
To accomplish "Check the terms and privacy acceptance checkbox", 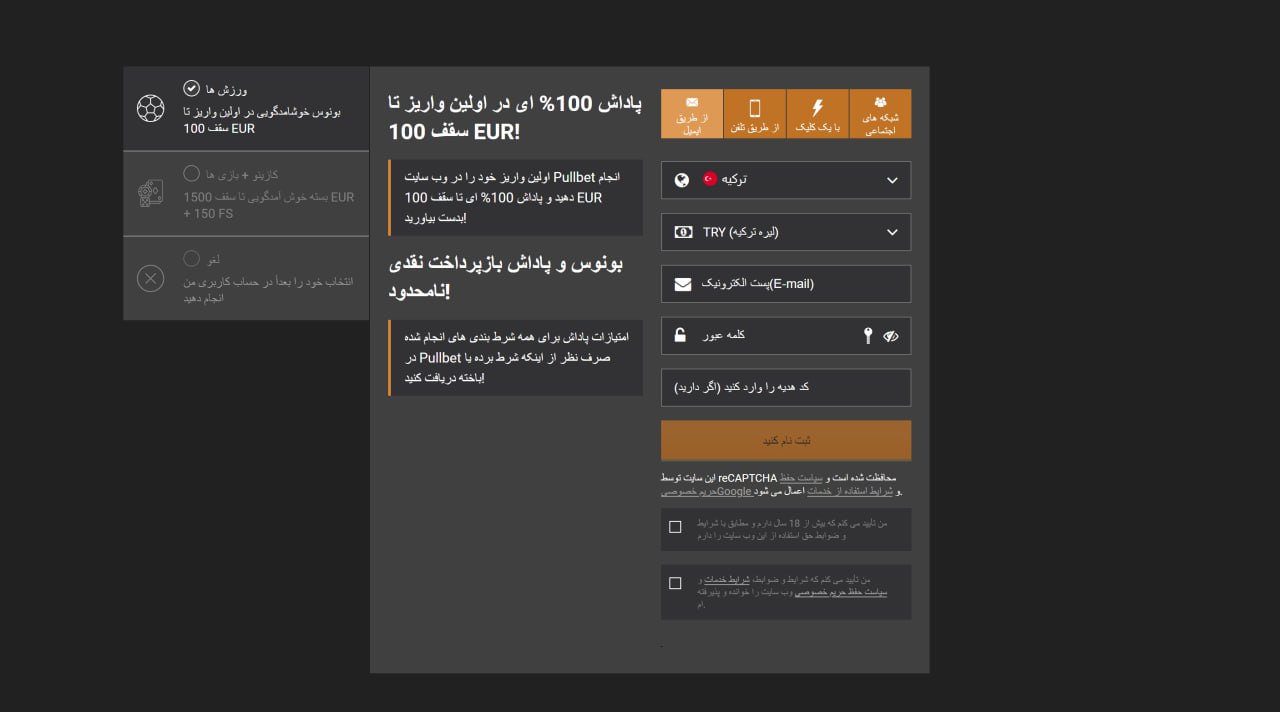I will pyautogui.click(x=675, y=582).
